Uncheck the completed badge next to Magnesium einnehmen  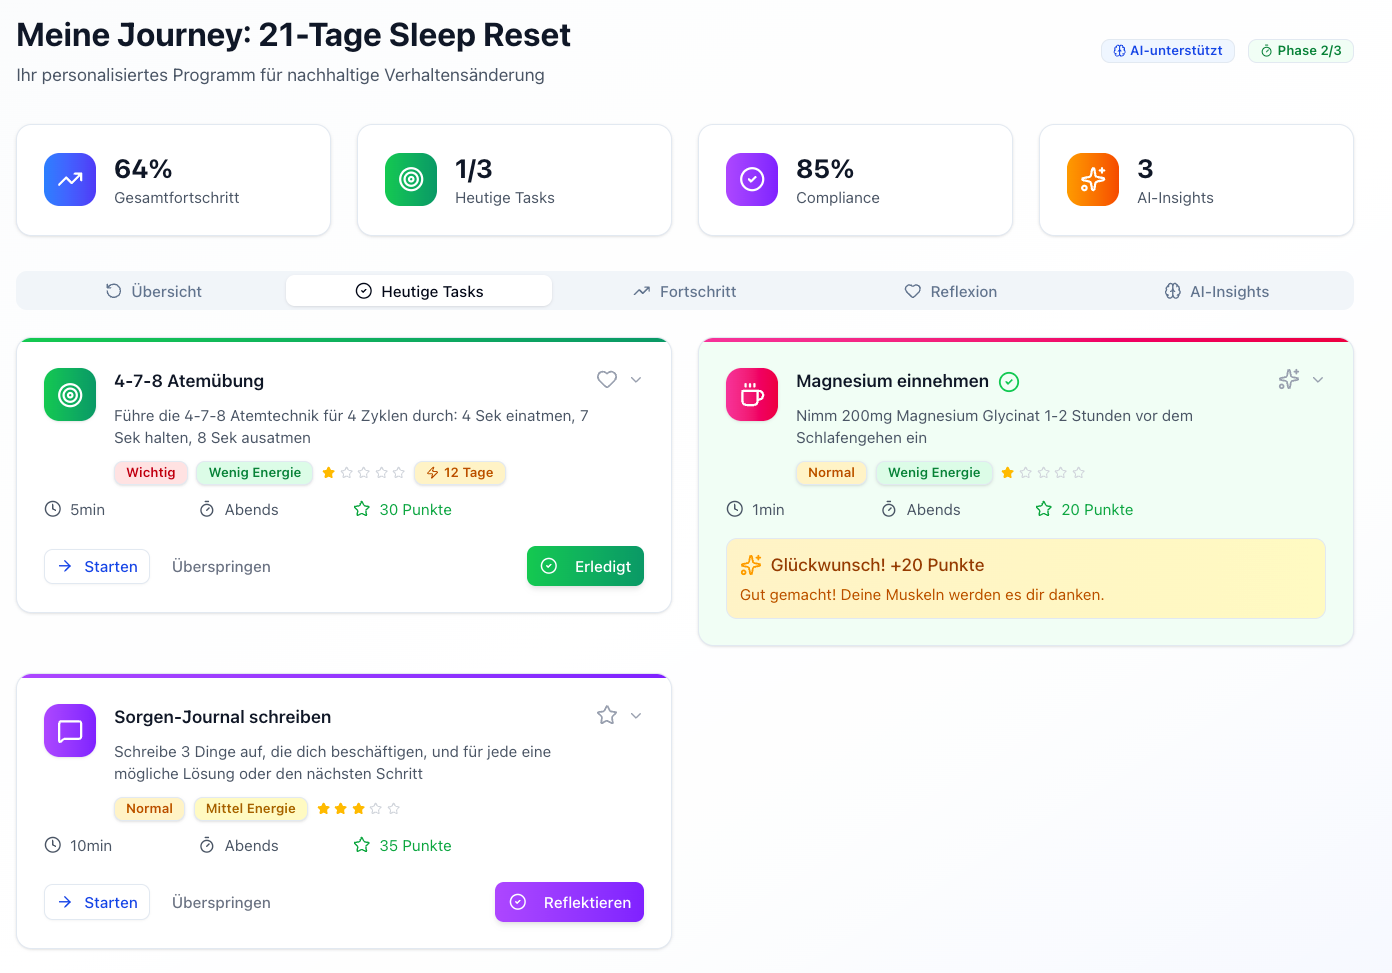point(1009,381)
